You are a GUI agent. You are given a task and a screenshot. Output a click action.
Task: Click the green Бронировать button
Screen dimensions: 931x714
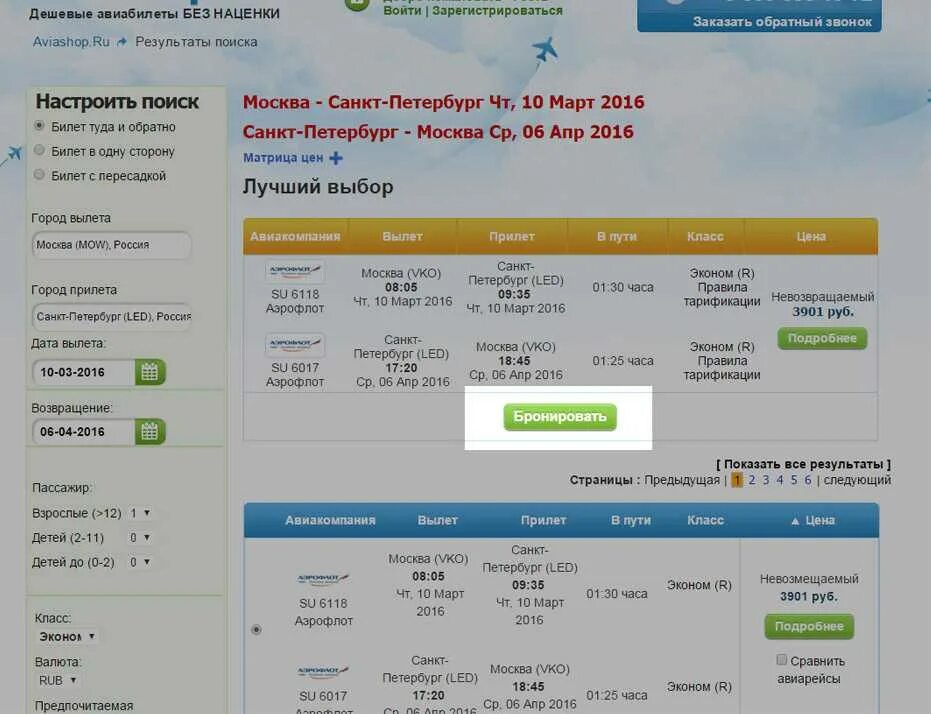click(560, 417)
